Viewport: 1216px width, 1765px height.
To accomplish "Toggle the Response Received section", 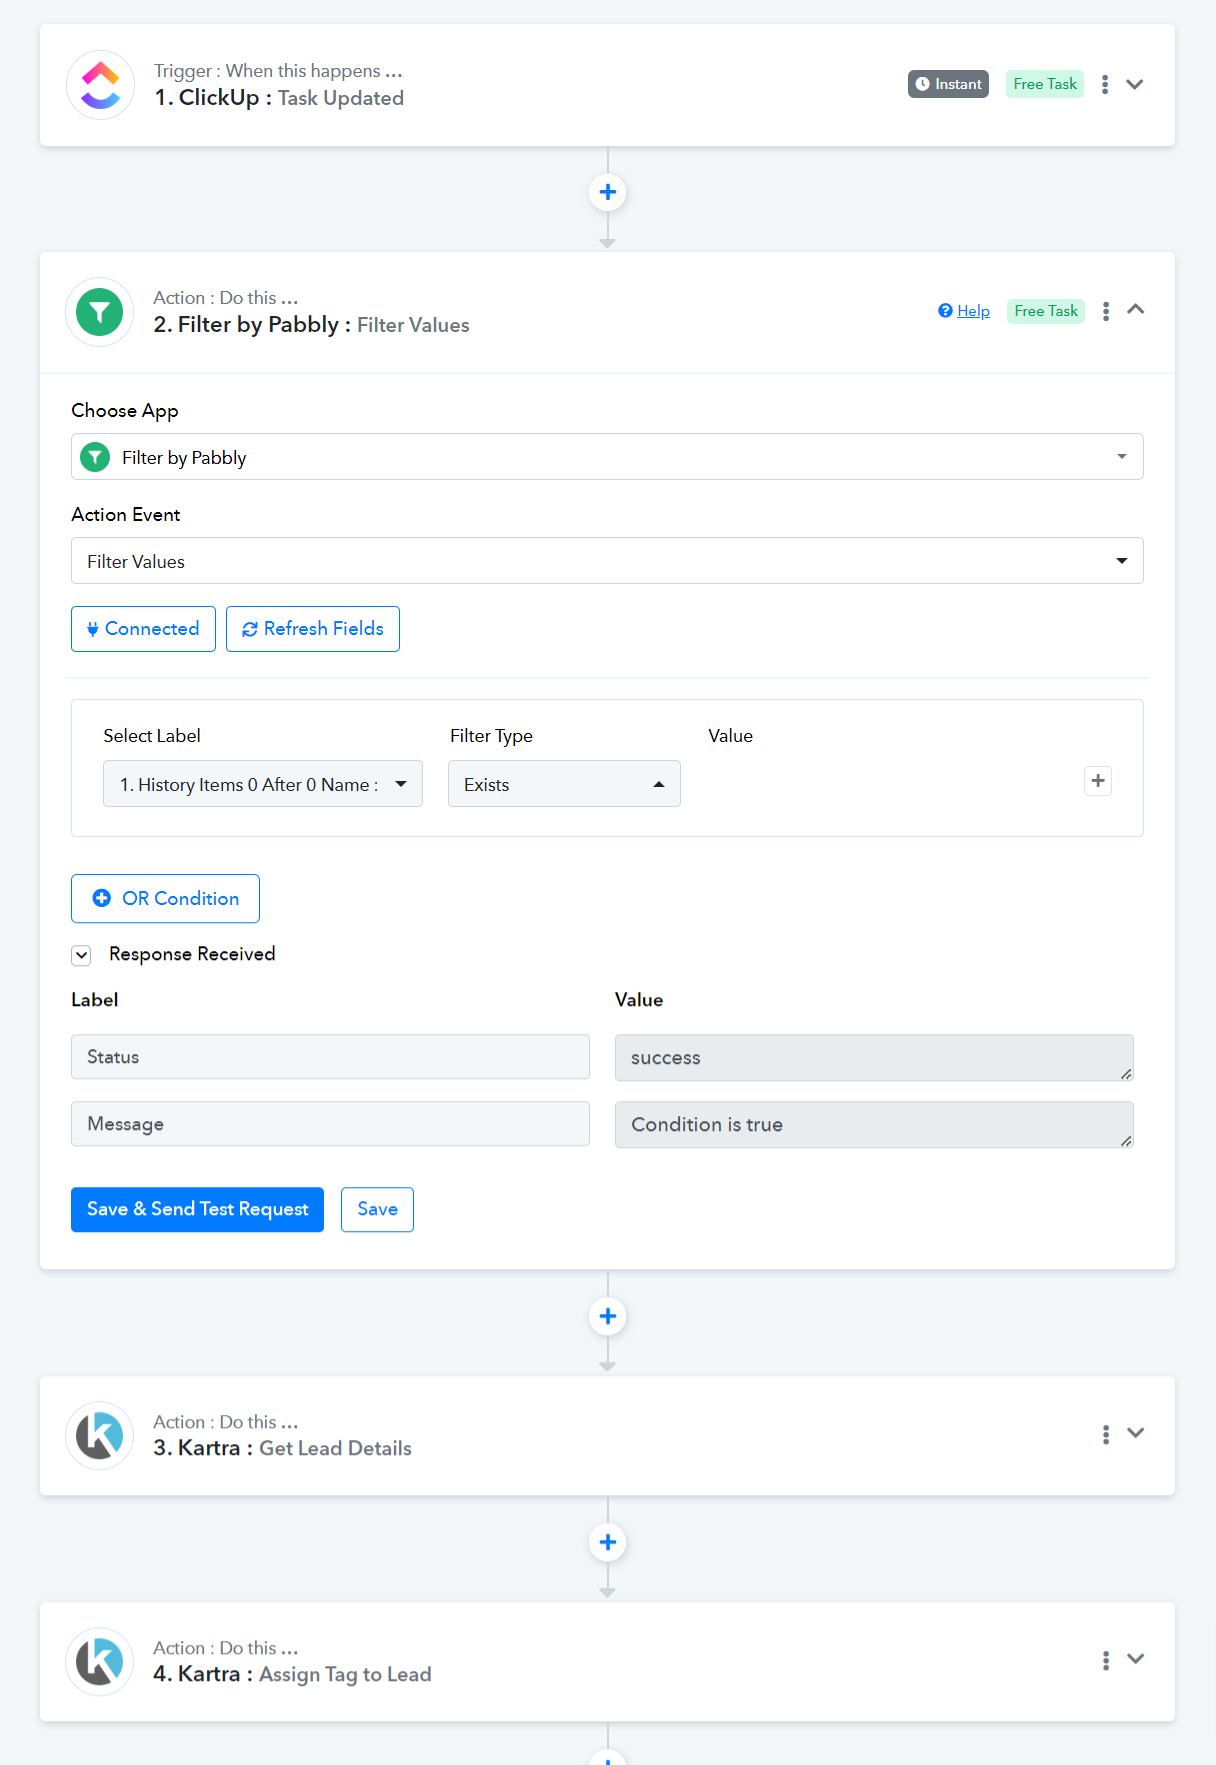I will [x=82, y=955].
